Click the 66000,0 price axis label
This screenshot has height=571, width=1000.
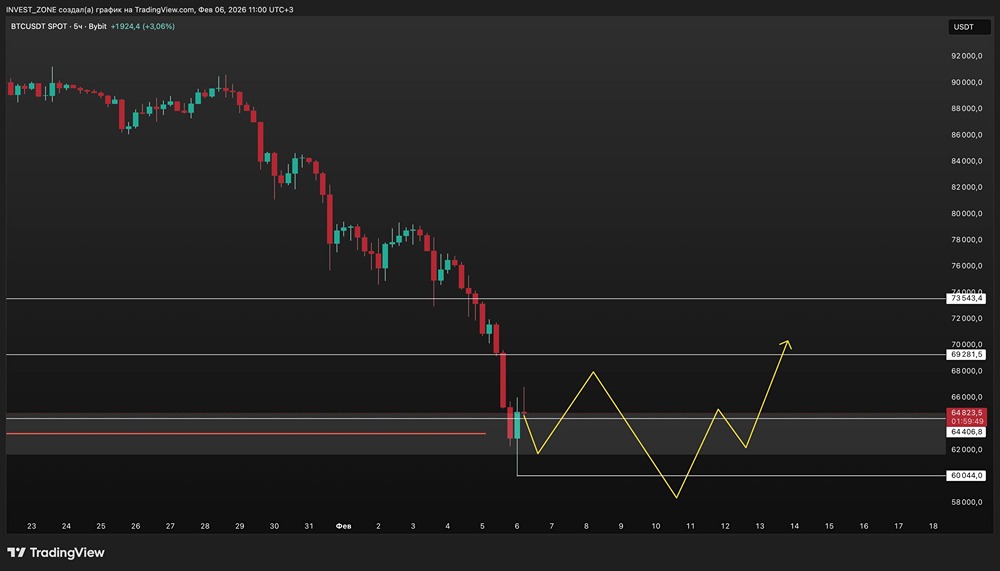coord(967,397)
